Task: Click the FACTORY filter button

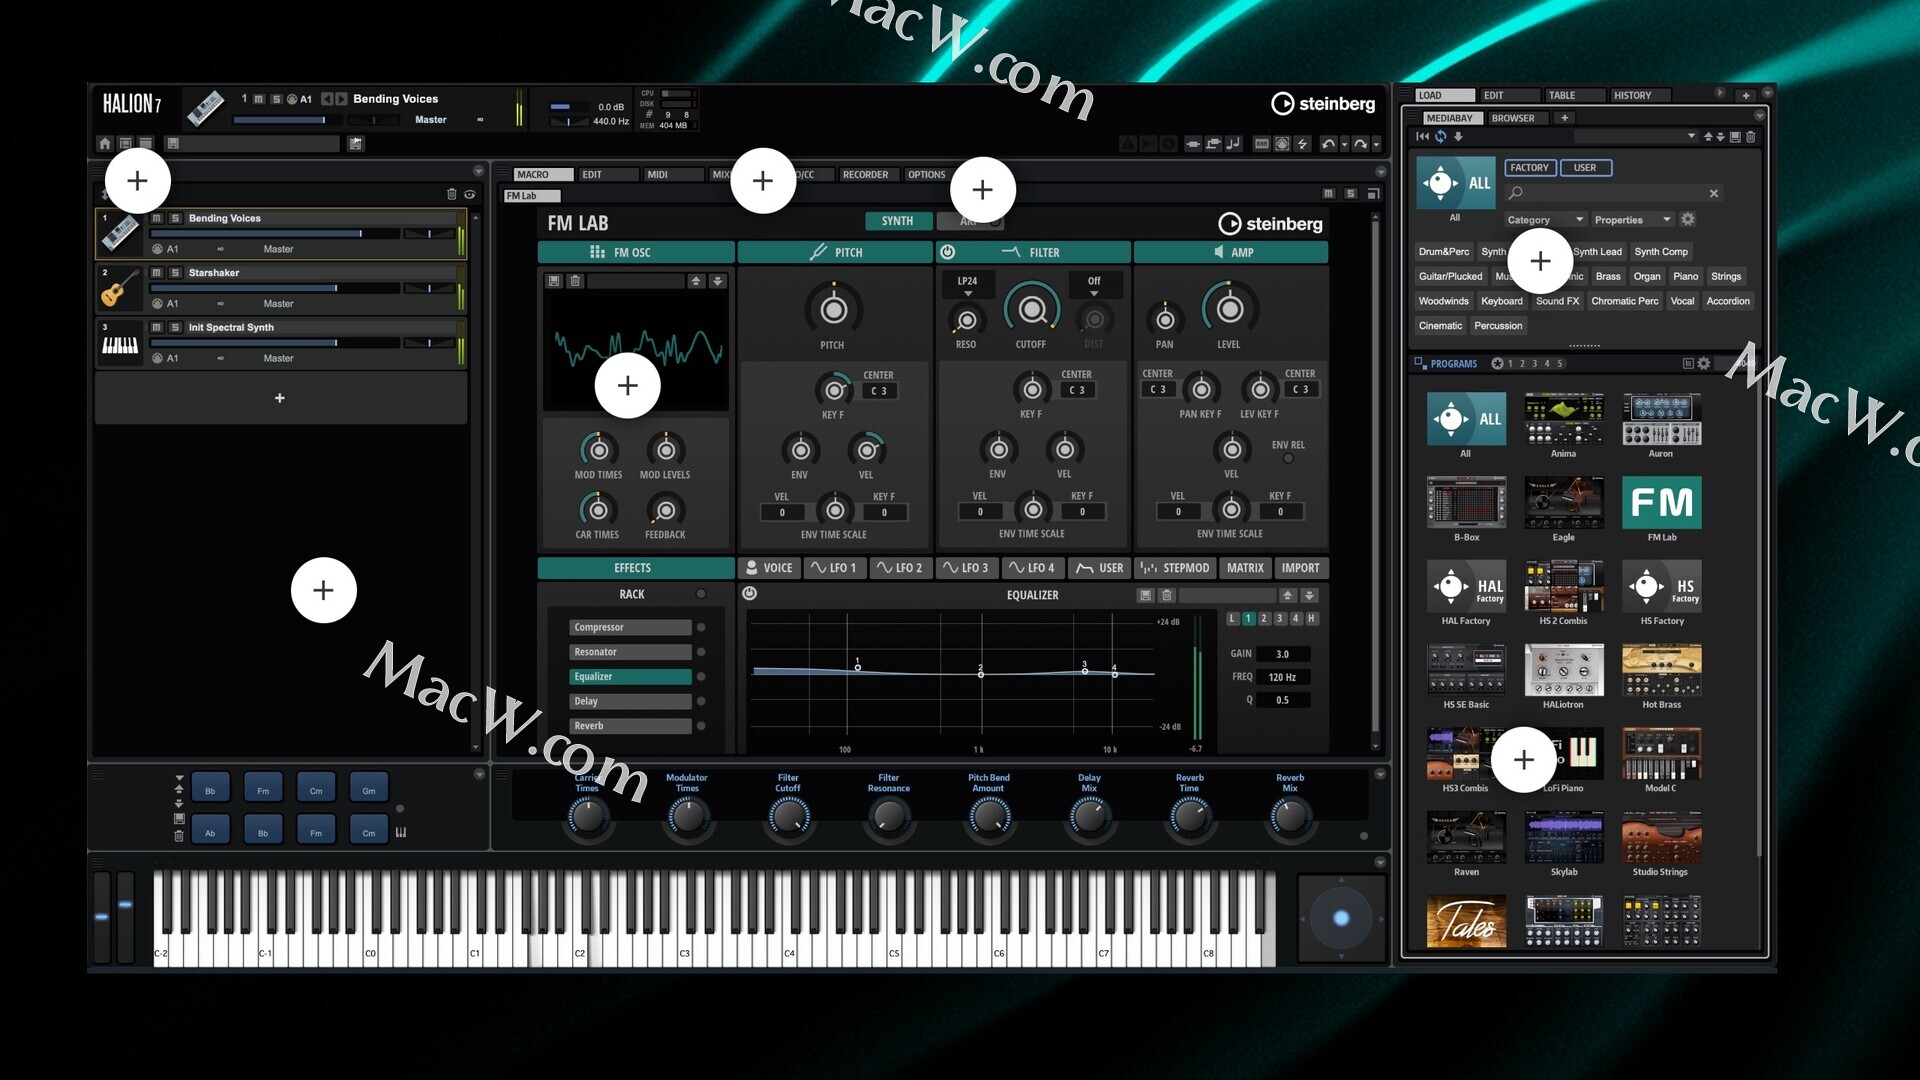Action: 1530,168
